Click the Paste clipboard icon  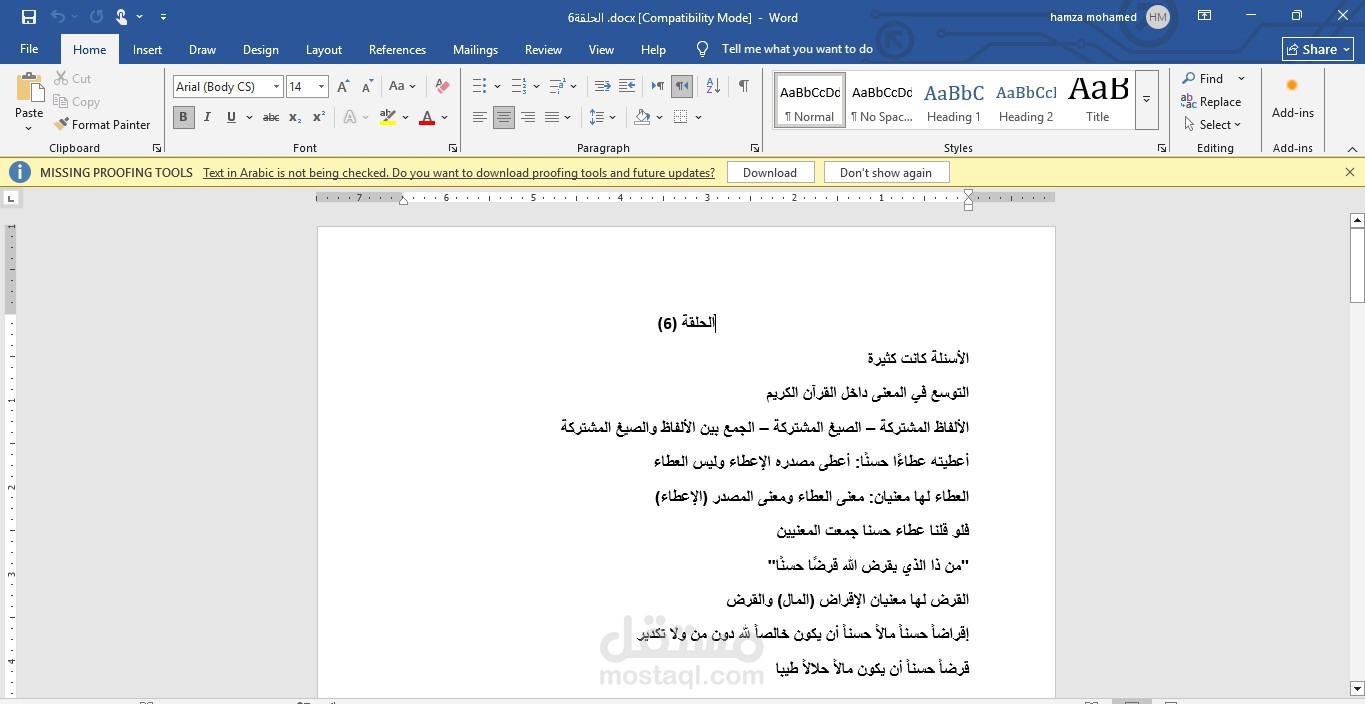pos(30,88)
